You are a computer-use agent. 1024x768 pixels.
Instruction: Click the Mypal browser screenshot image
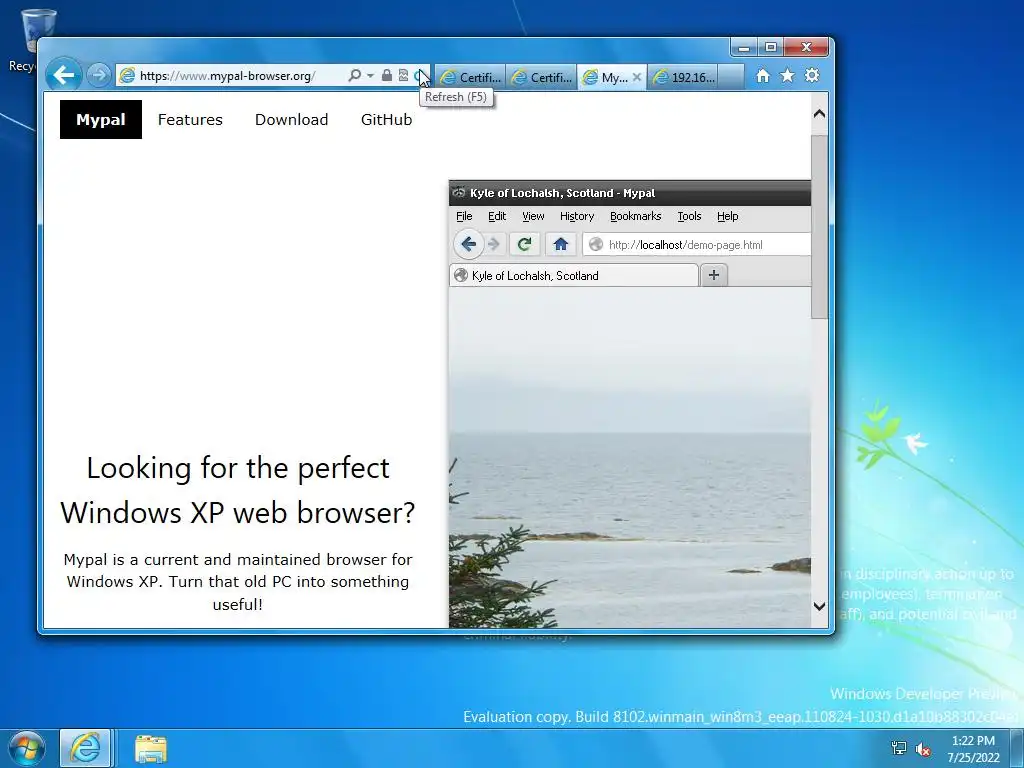[630, 404]
